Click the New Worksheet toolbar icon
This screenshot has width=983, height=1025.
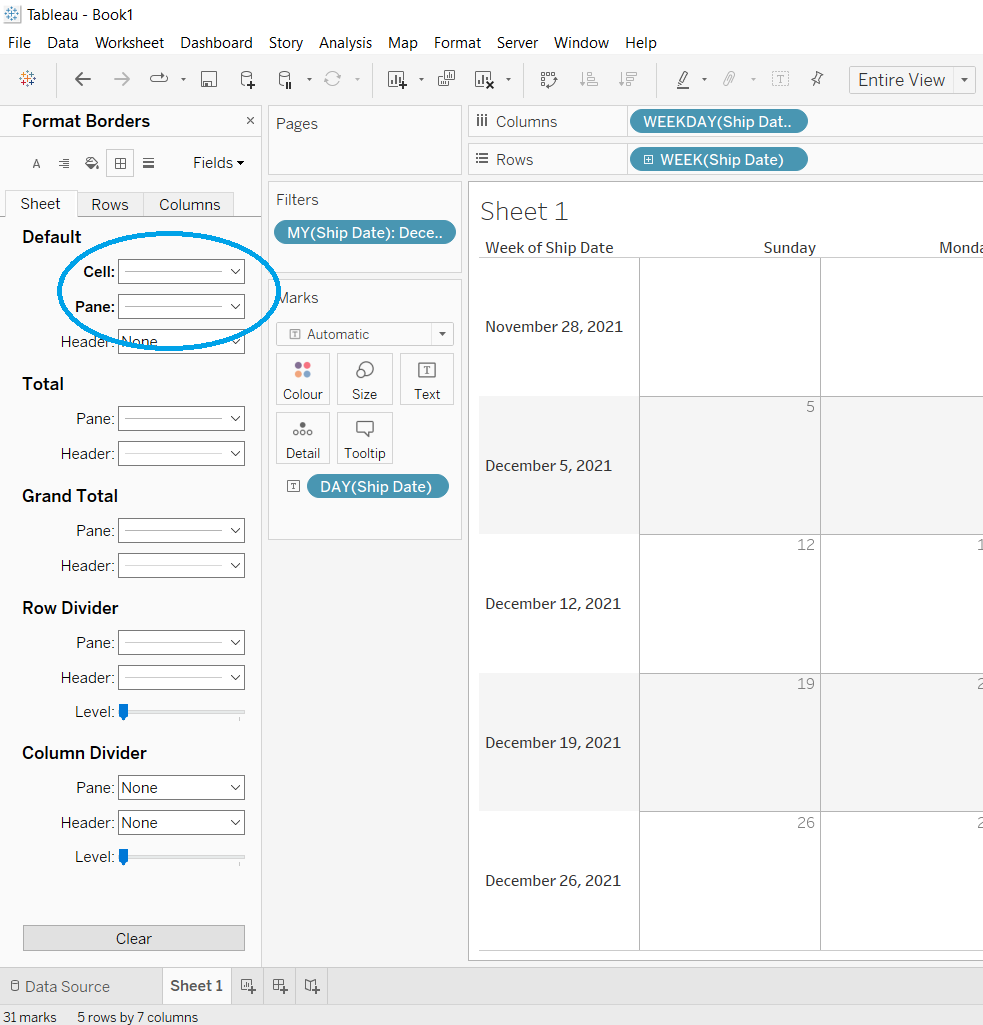(x=396, y=78)
